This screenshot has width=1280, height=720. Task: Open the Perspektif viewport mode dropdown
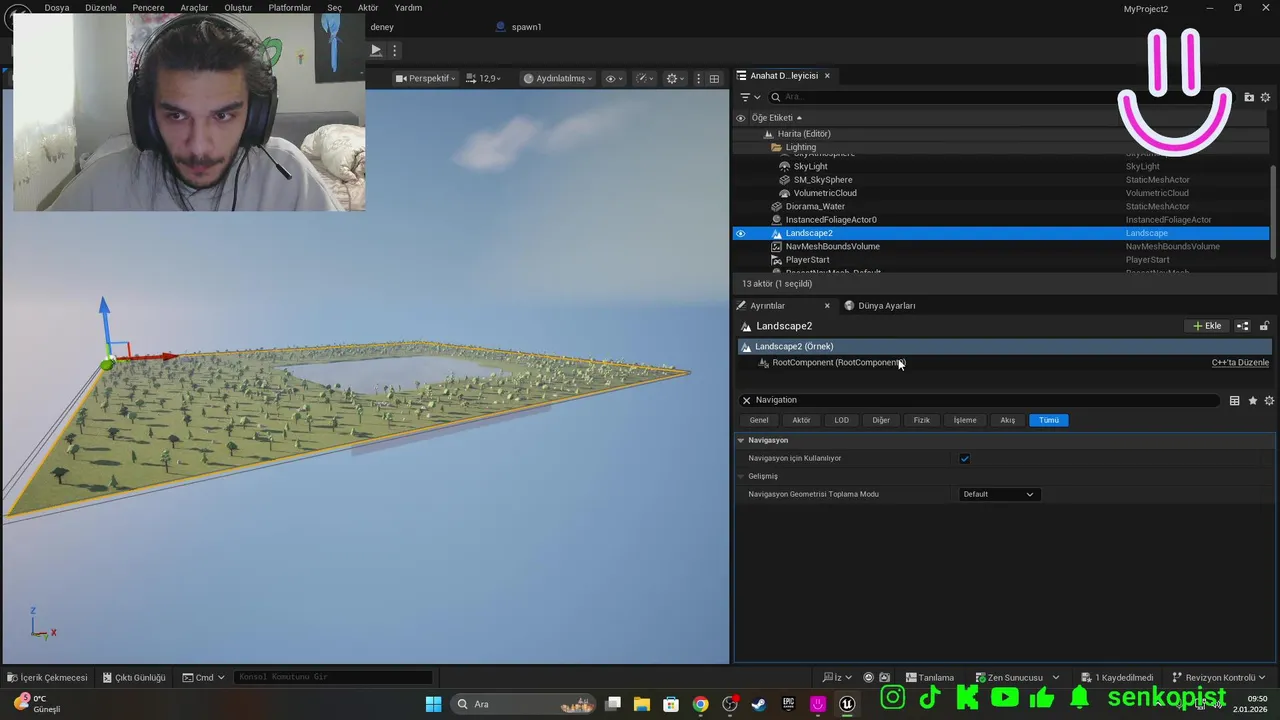pyautogui.click(x=425, y=78)
